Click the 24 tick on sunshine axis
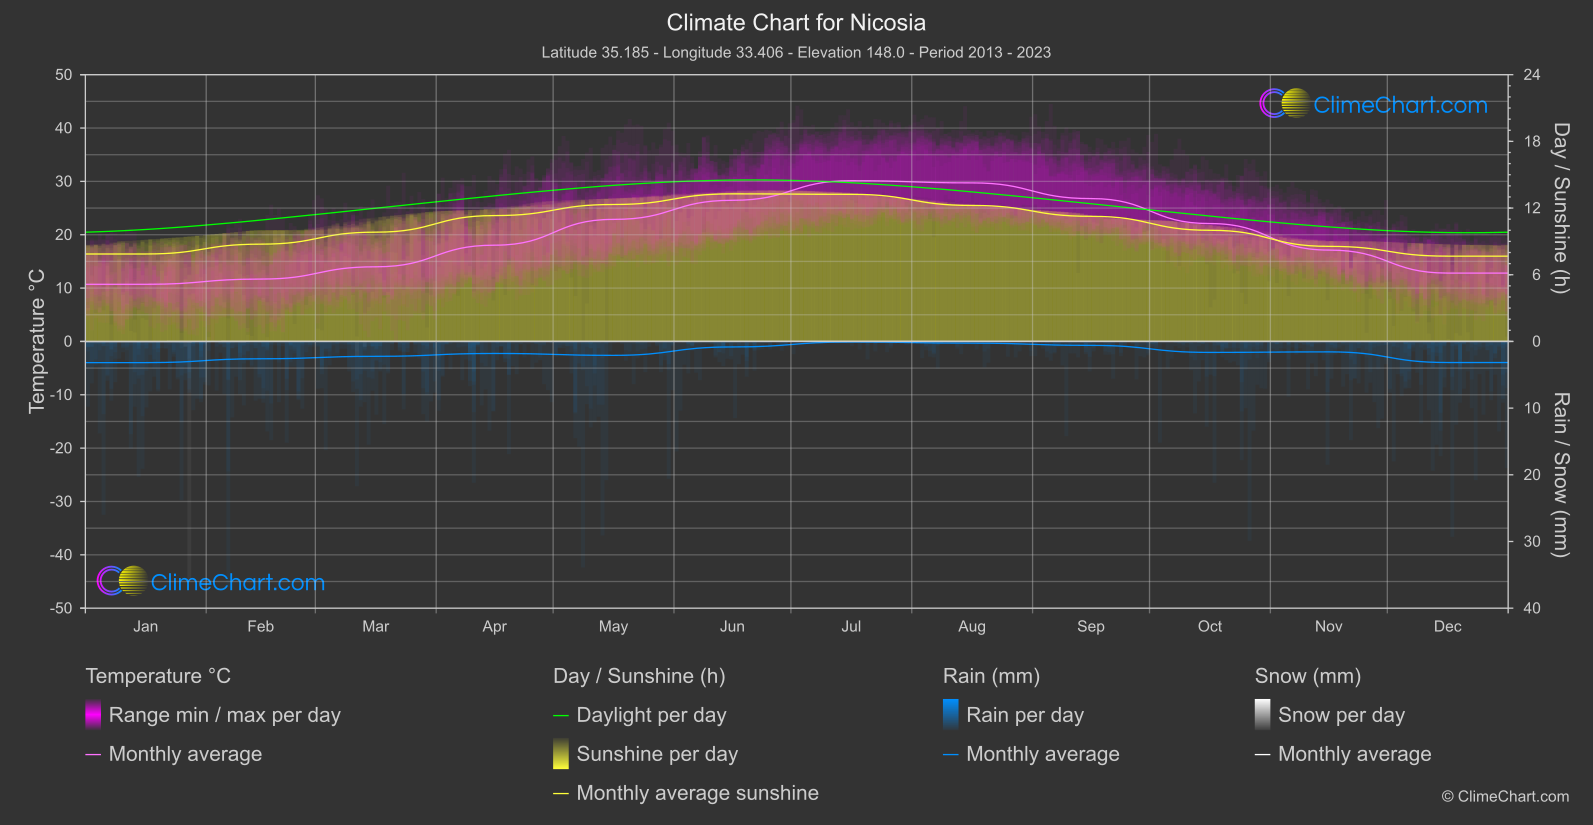The width and height of the screenshot is (1593, 825). pos(1532,75)
